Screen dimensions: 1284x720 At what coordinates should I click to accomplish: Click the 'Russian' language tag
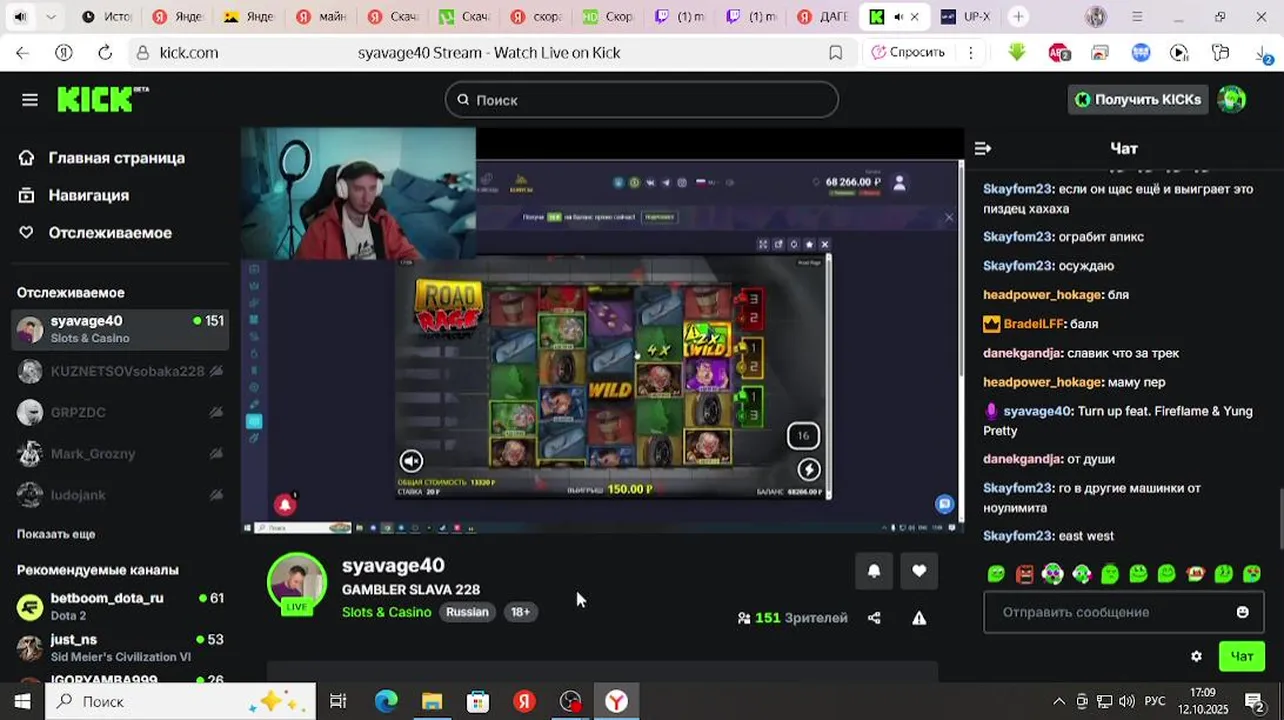[x=467, y=612]
